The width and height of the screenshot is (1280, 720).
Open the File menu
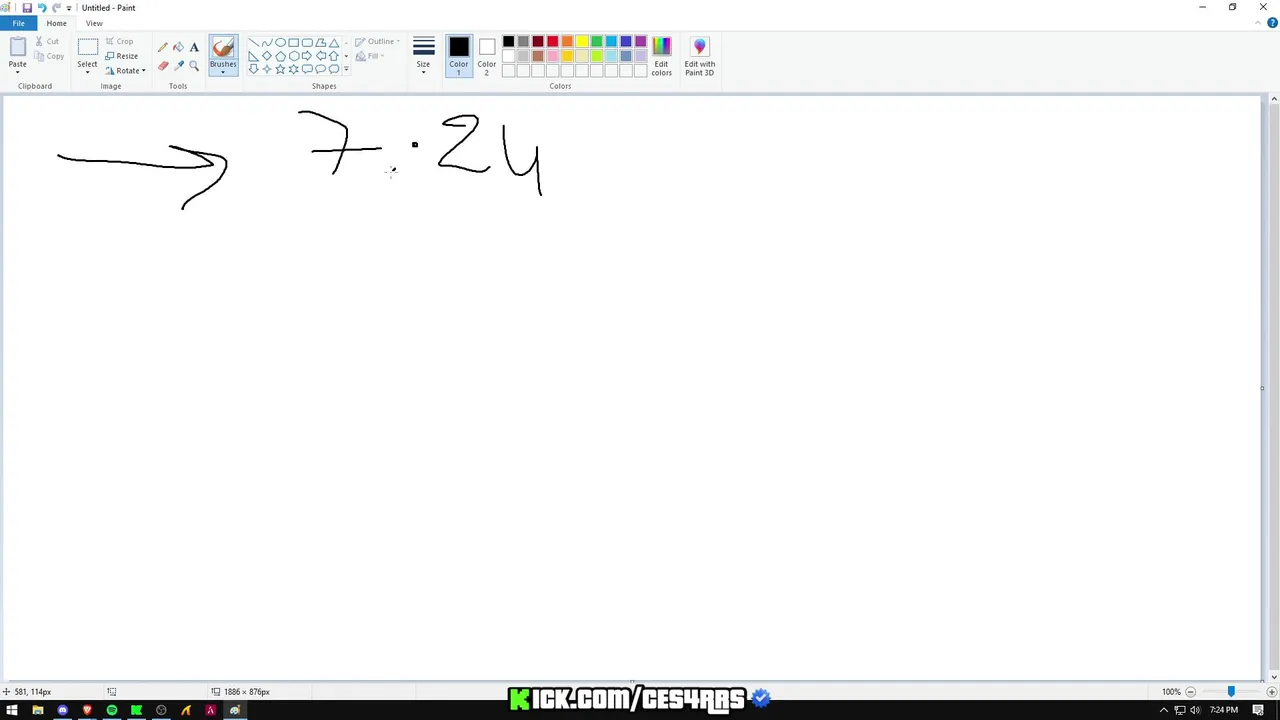(19, 23)
